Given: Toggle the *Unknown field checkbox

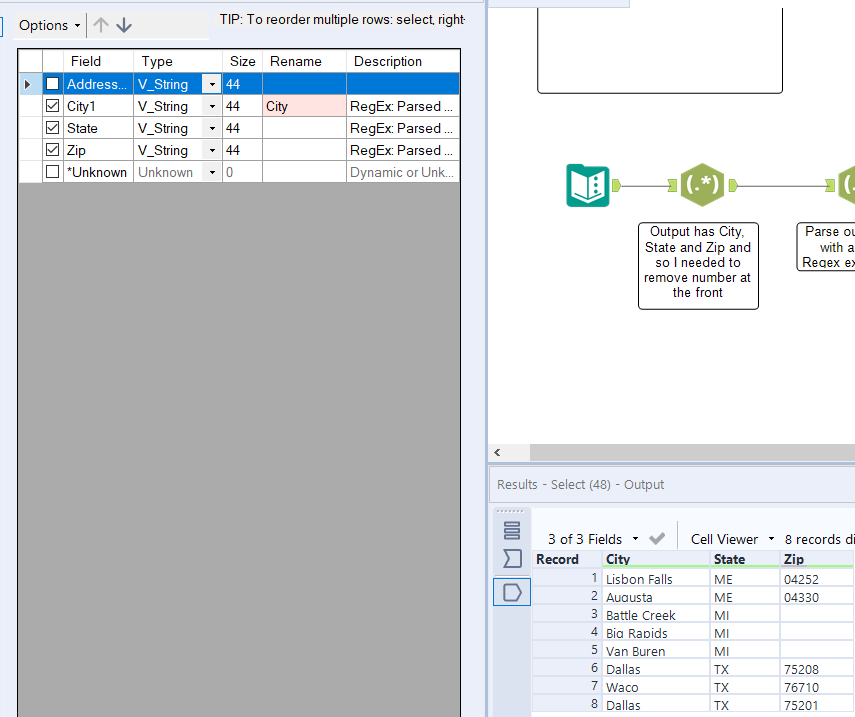Looking at the screenshot, I should (53, 172).
